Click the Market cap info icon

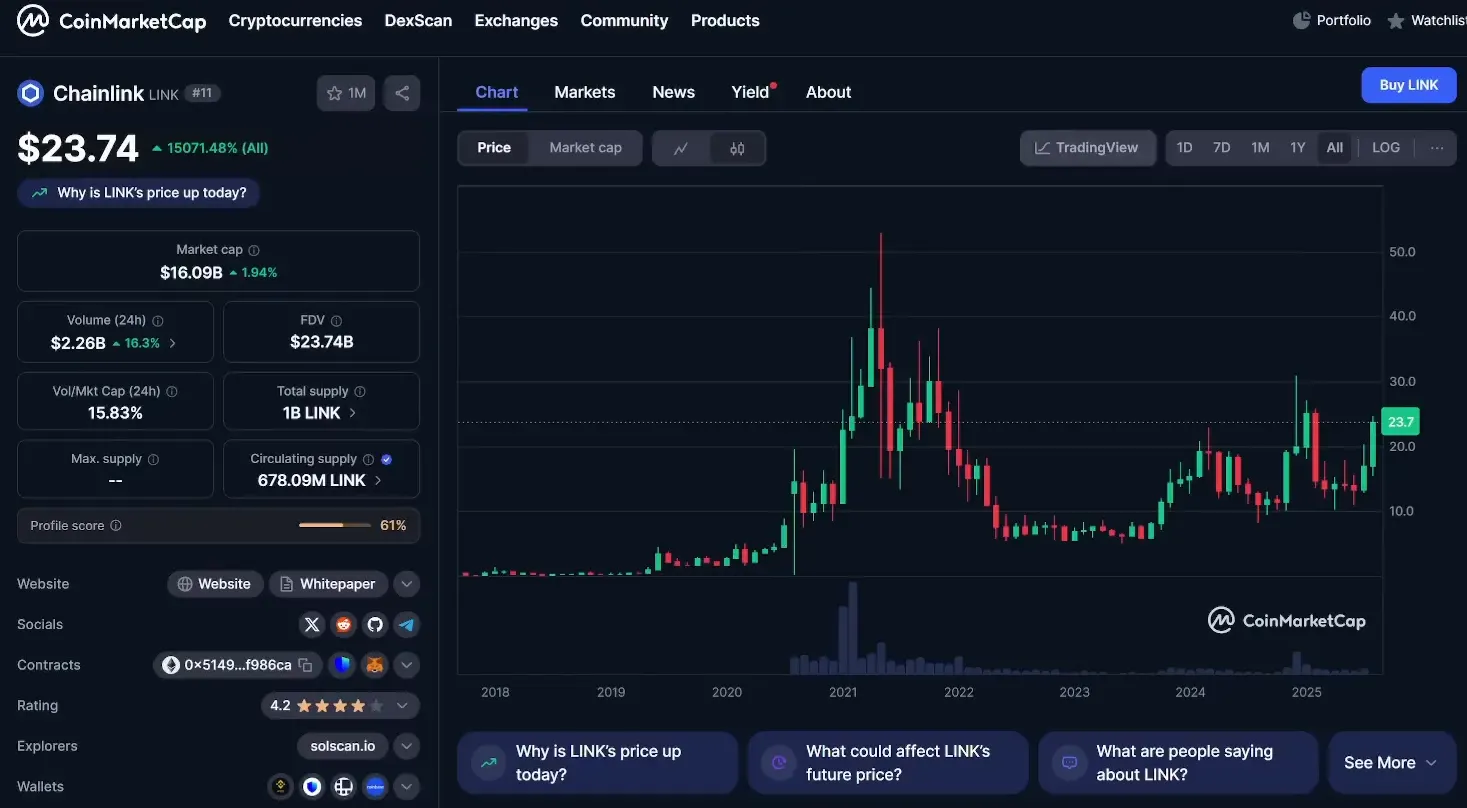pyautogui.click(x=254, y=250)
